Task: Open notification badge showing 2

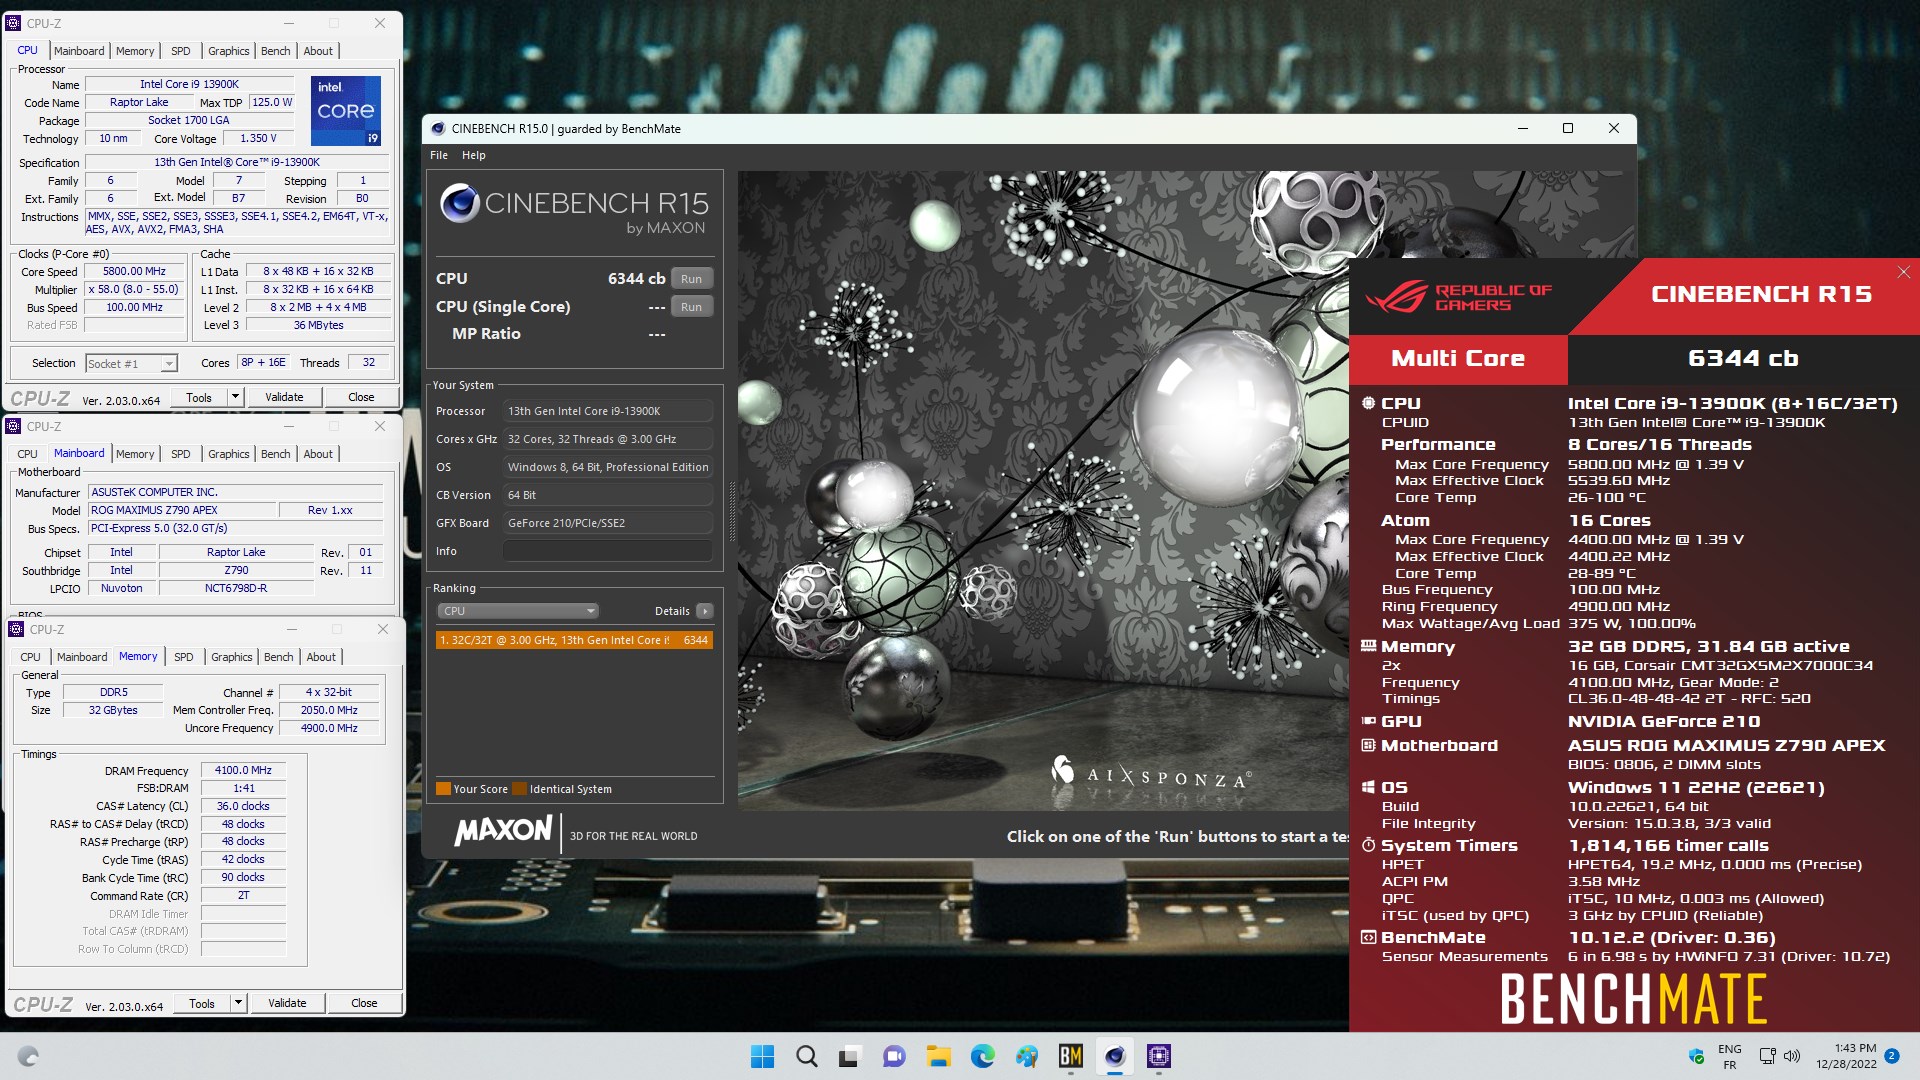Action: [1892, 1056]
